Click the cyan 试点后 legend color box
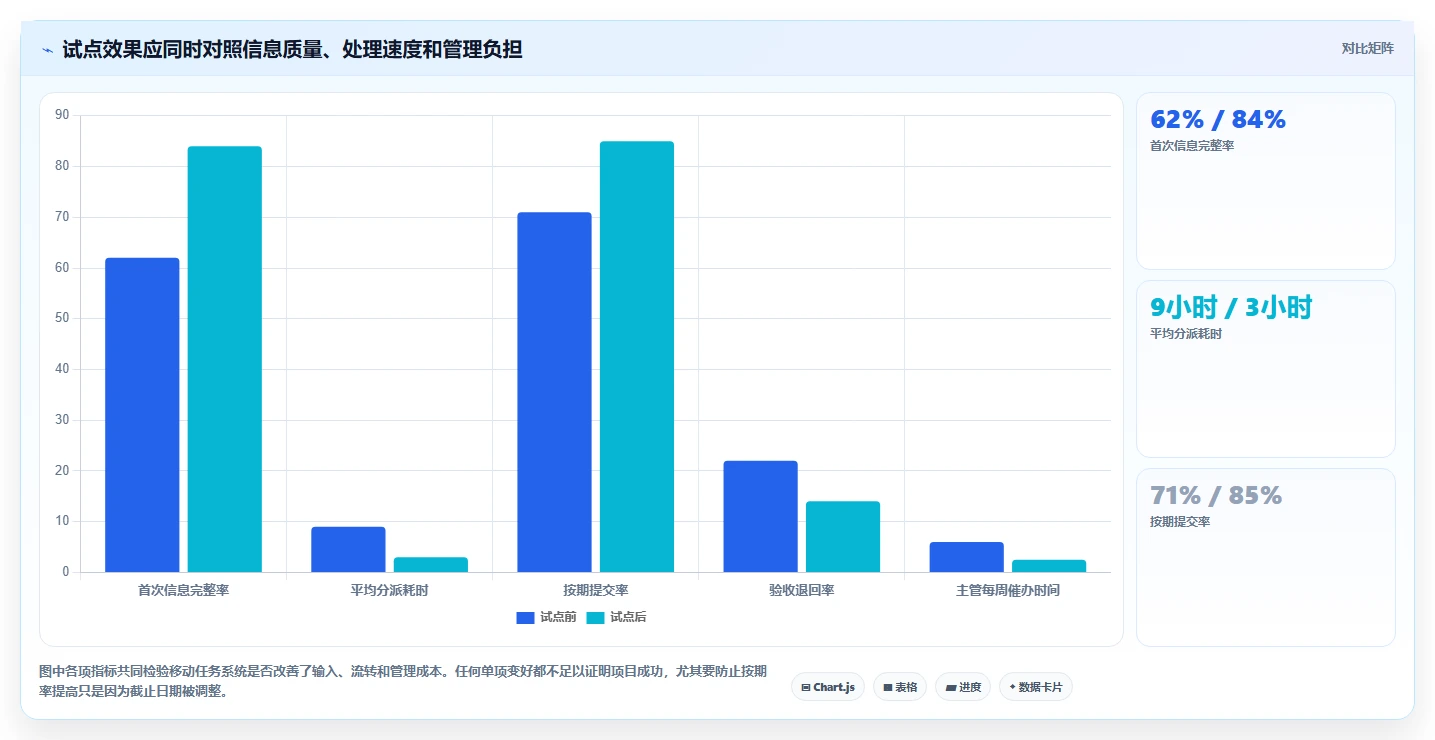 [x=596, y=617]
